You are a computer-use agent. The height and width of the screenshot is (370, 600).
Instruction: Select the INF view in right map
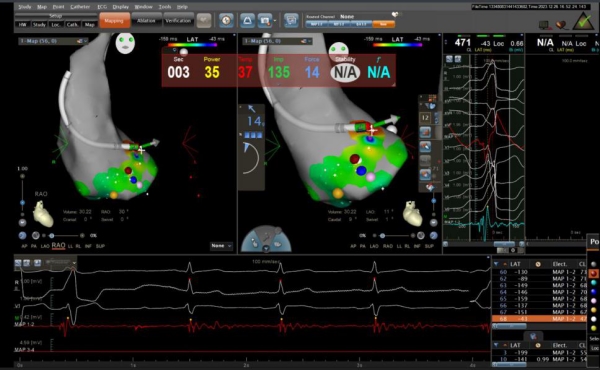(x=417, y=246)
